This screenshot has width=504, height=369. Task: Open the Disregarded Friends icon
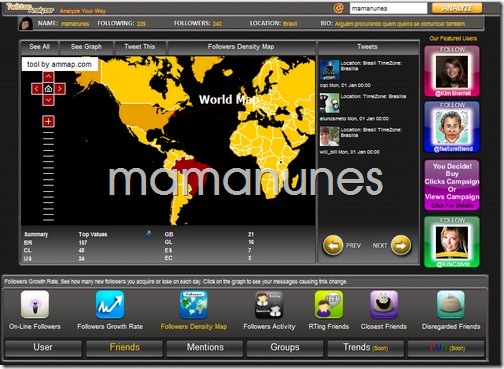tap(451, 304)
